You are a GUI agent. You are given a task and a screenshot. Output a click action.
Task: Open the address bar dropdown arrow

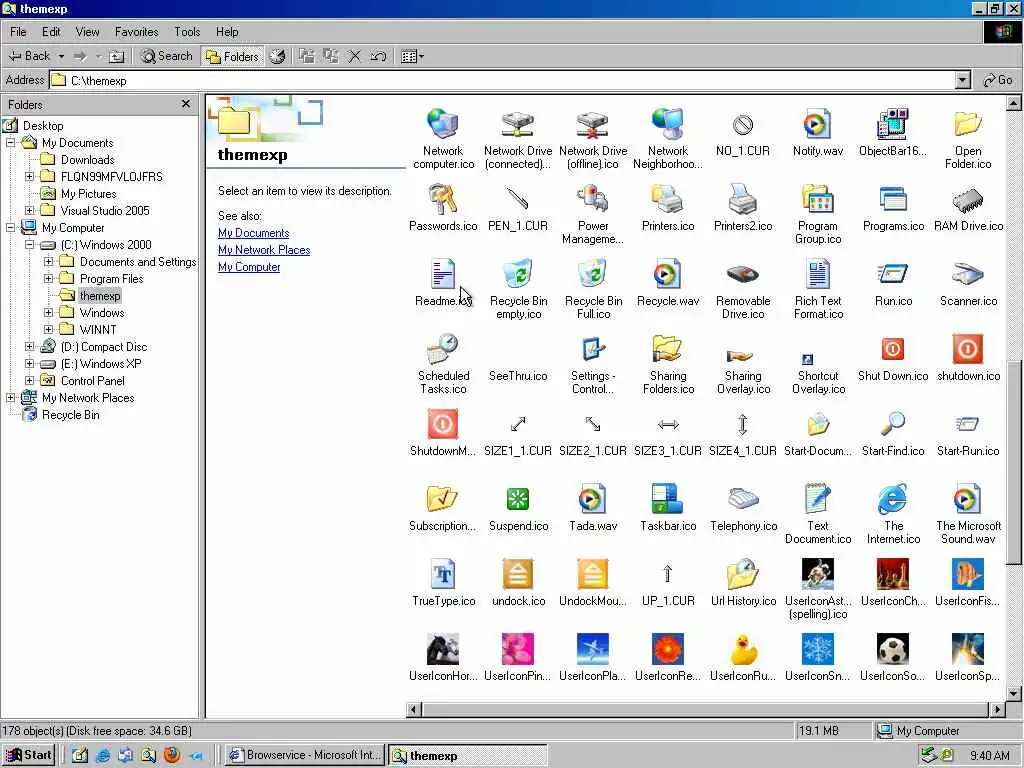coord(963,80)
